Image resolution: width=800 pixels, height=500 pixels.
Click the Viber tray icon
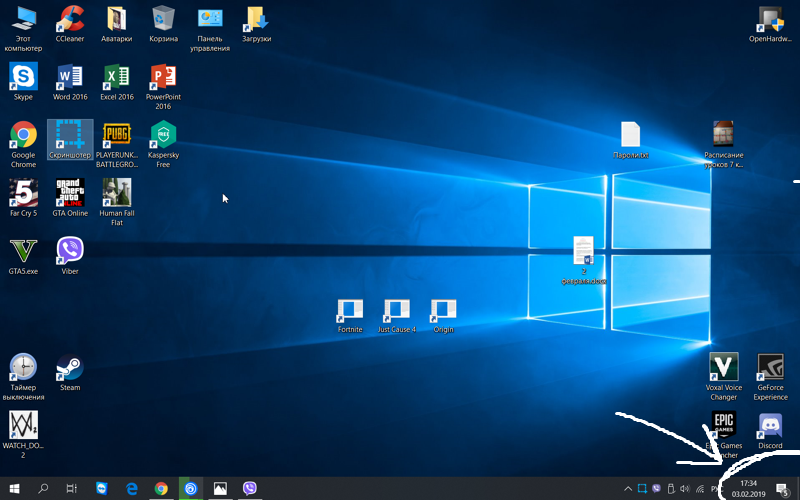(657, 489)
